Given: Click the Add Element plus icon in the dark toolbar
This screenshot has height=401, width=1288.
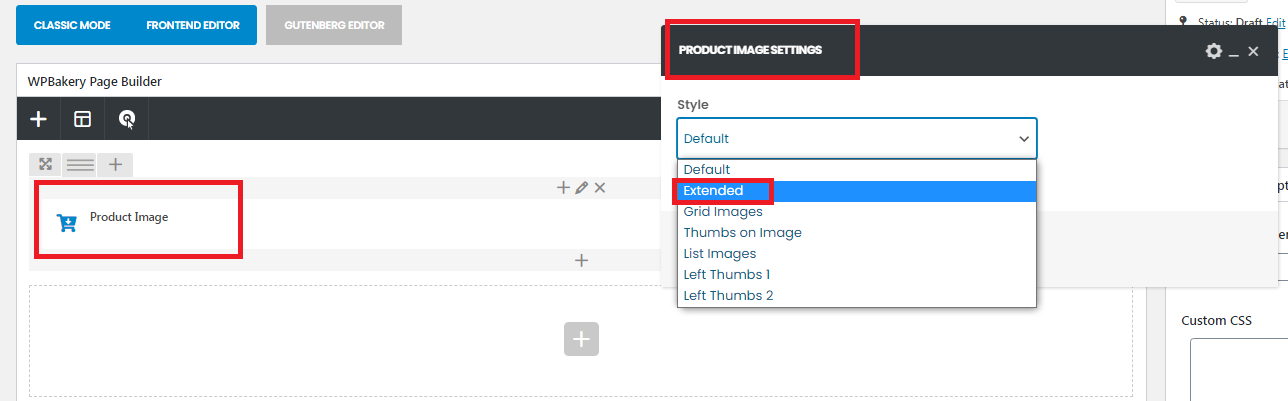Looking at the screenshot, I should (x=38, y=119).
